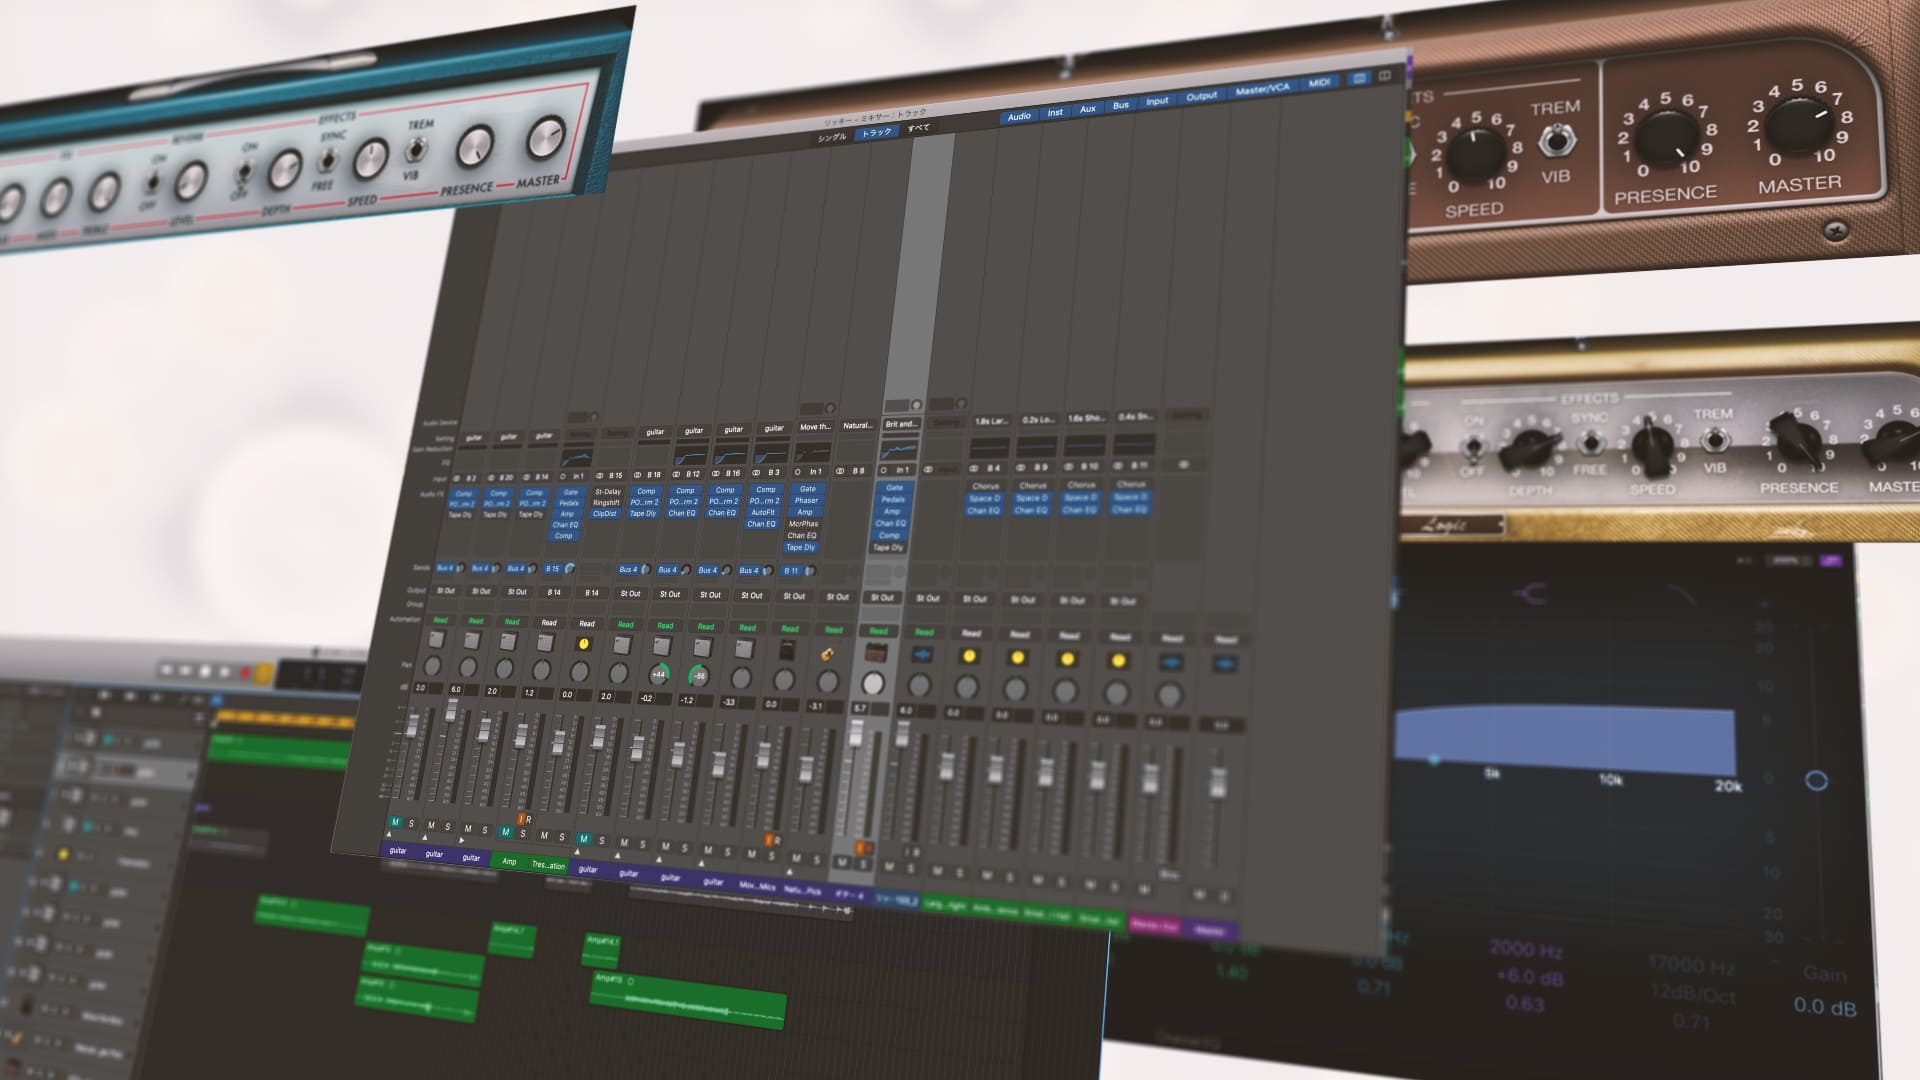The height and width of the screenshot is (1080, 1920).
Task: Click PRESENCE knob on the brown amp
Action: (x=1665, y=137)
